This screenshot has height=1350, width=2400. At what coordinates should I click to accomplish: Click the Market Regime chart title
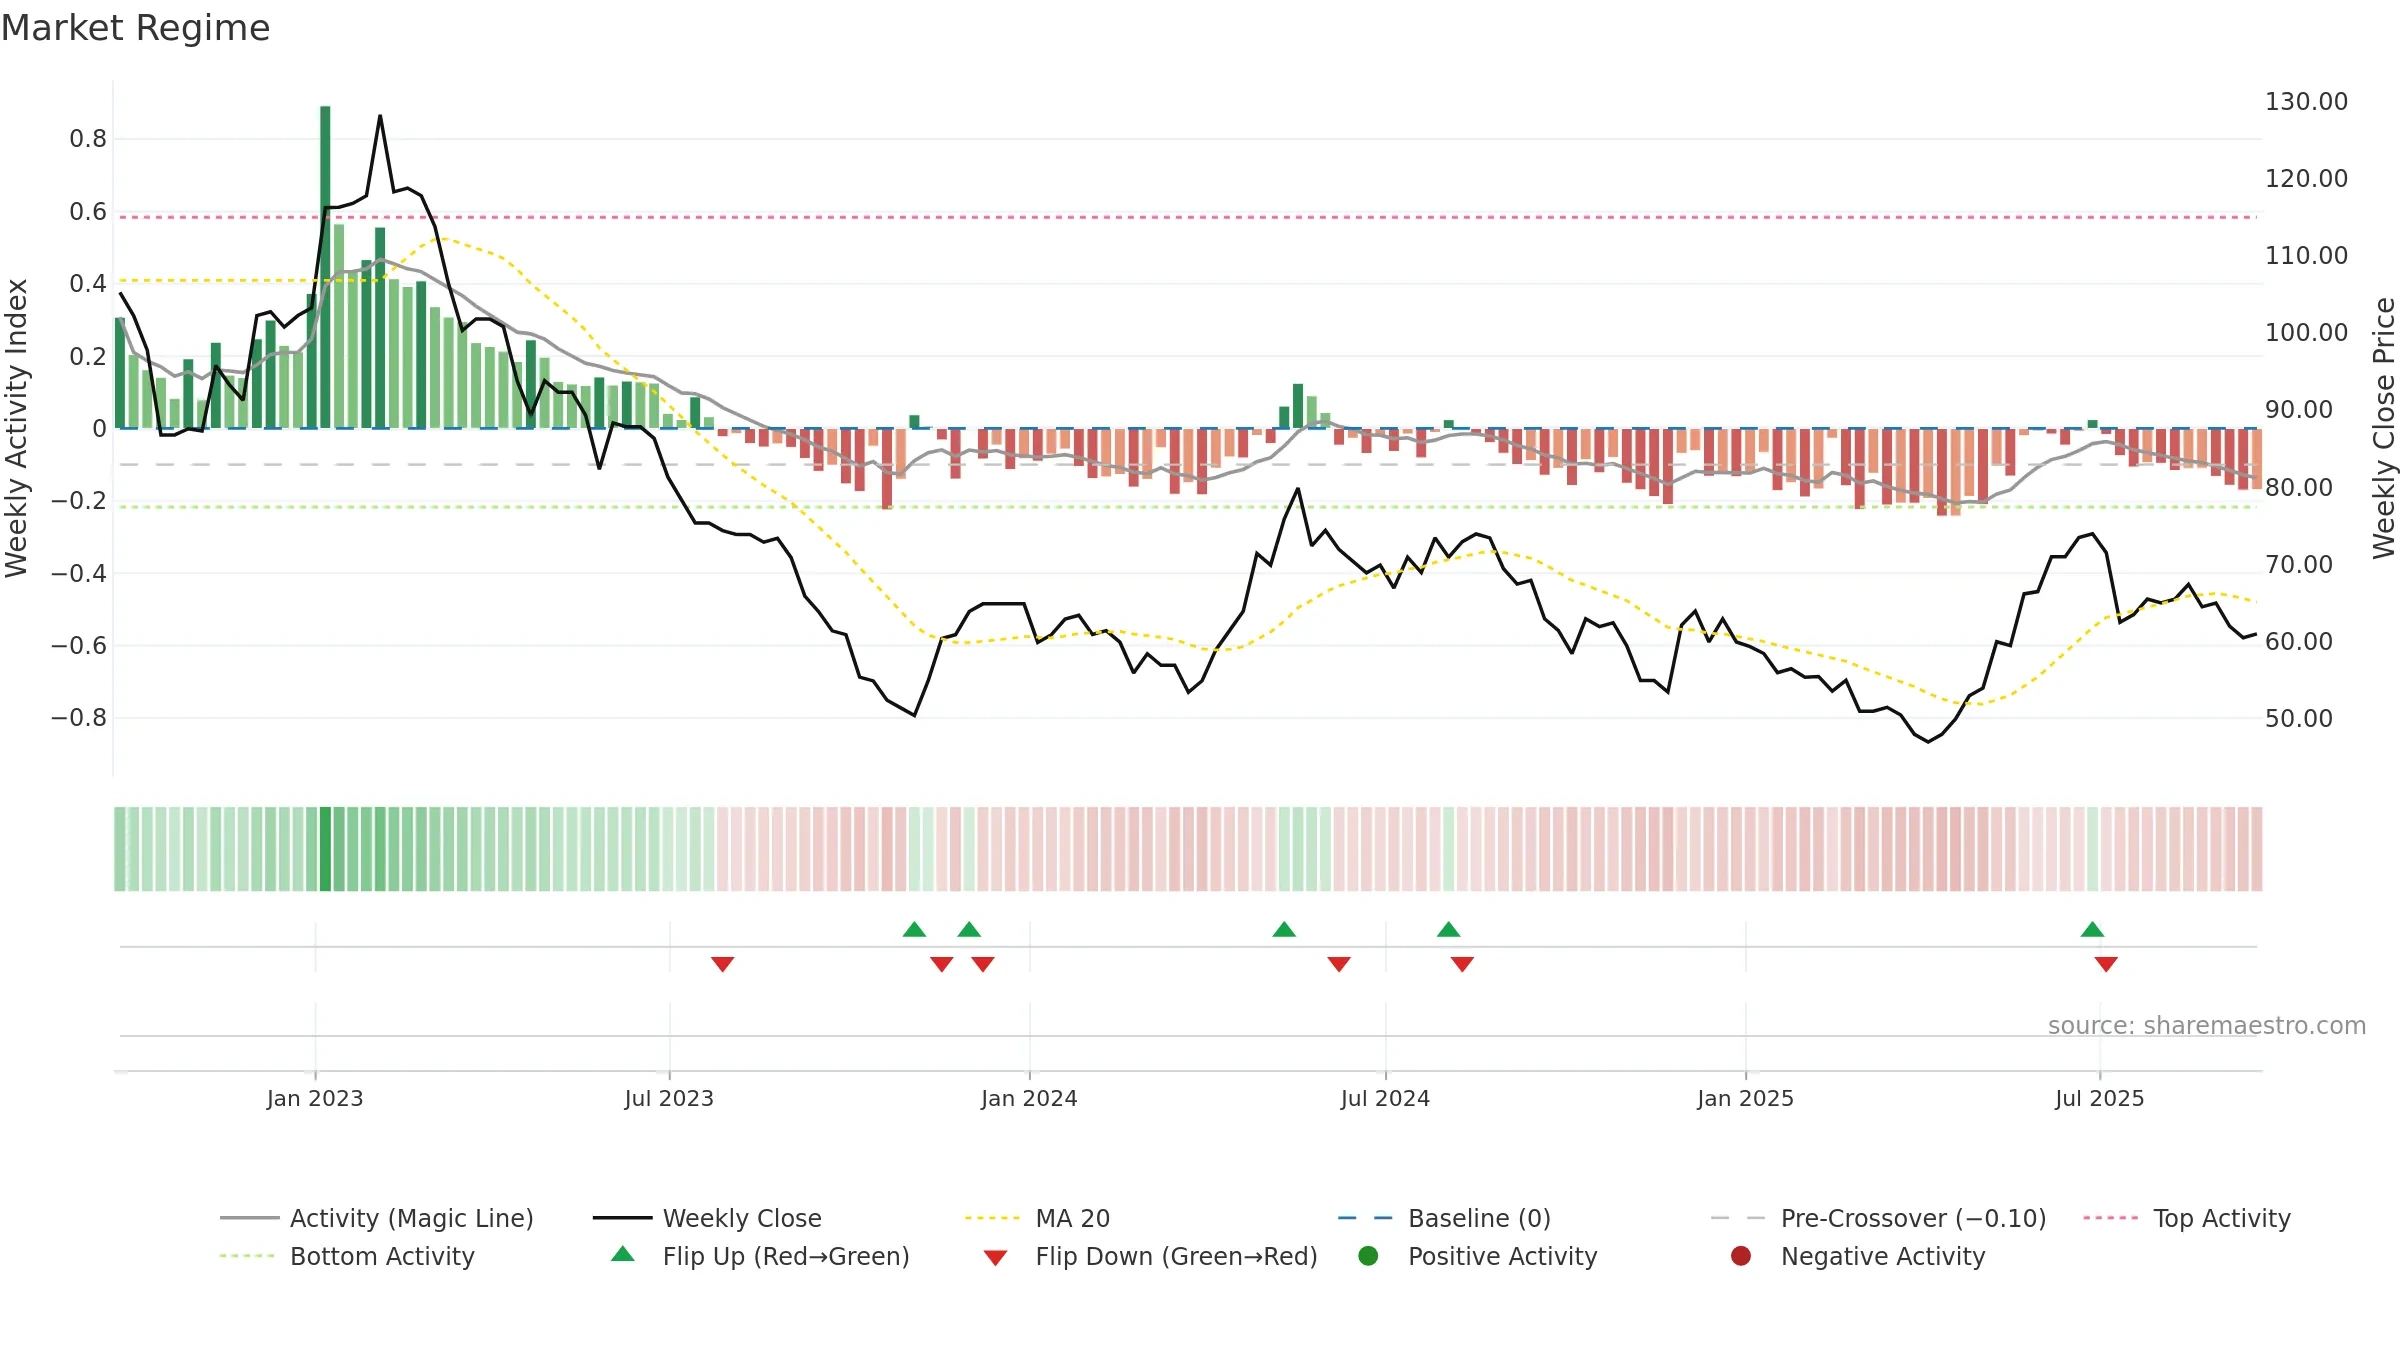pos(135,28)
